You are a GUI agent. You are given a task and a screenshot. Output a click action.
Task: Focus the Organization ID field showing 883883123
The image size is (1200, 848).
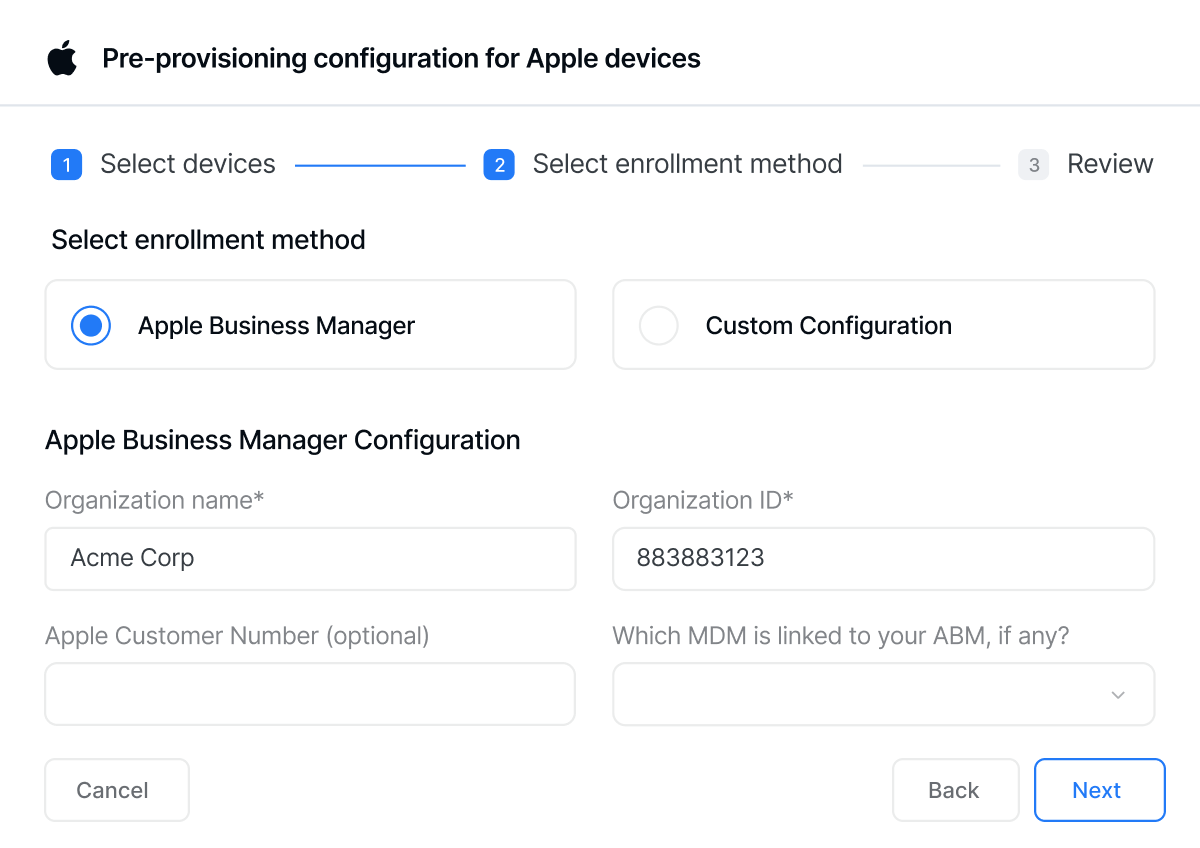(x=883, y=559)
